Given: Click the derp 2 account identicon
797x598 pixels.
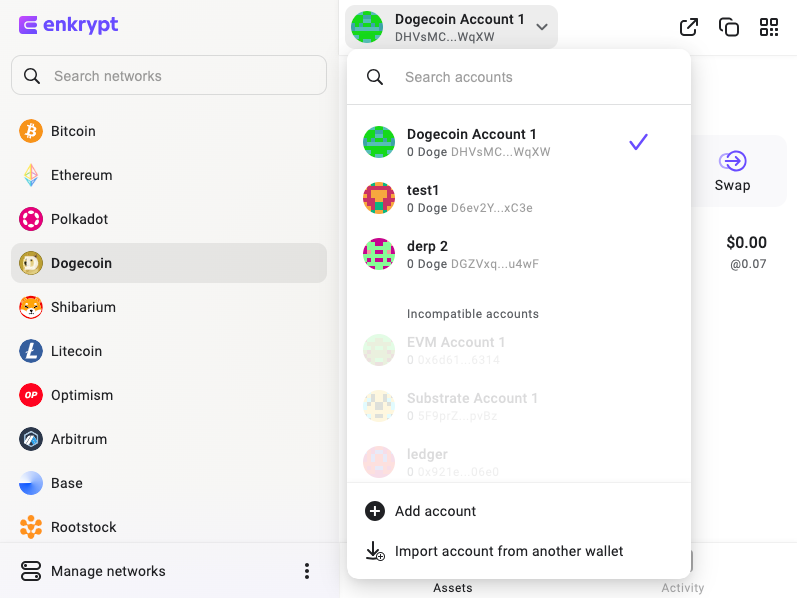Looking at the screenshot, I should (x=379, y=254).
